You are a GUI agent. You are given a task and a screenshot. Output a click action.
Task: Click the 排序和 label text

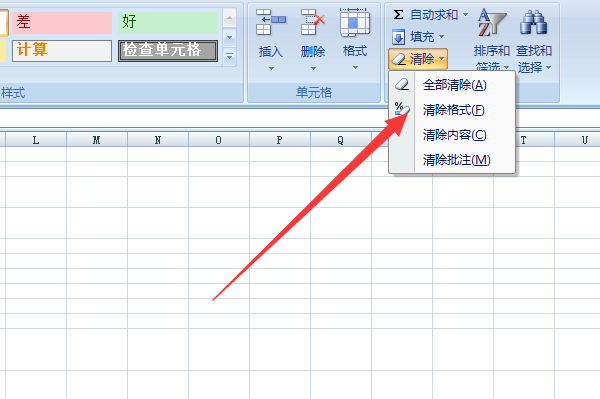[492, 50]
